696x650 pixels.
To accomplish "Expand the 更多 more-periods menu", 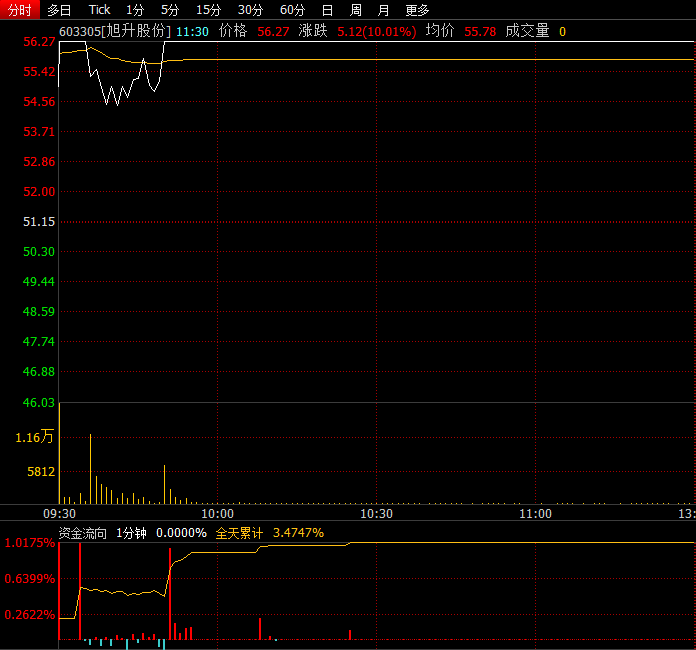I will click(417, 10).
